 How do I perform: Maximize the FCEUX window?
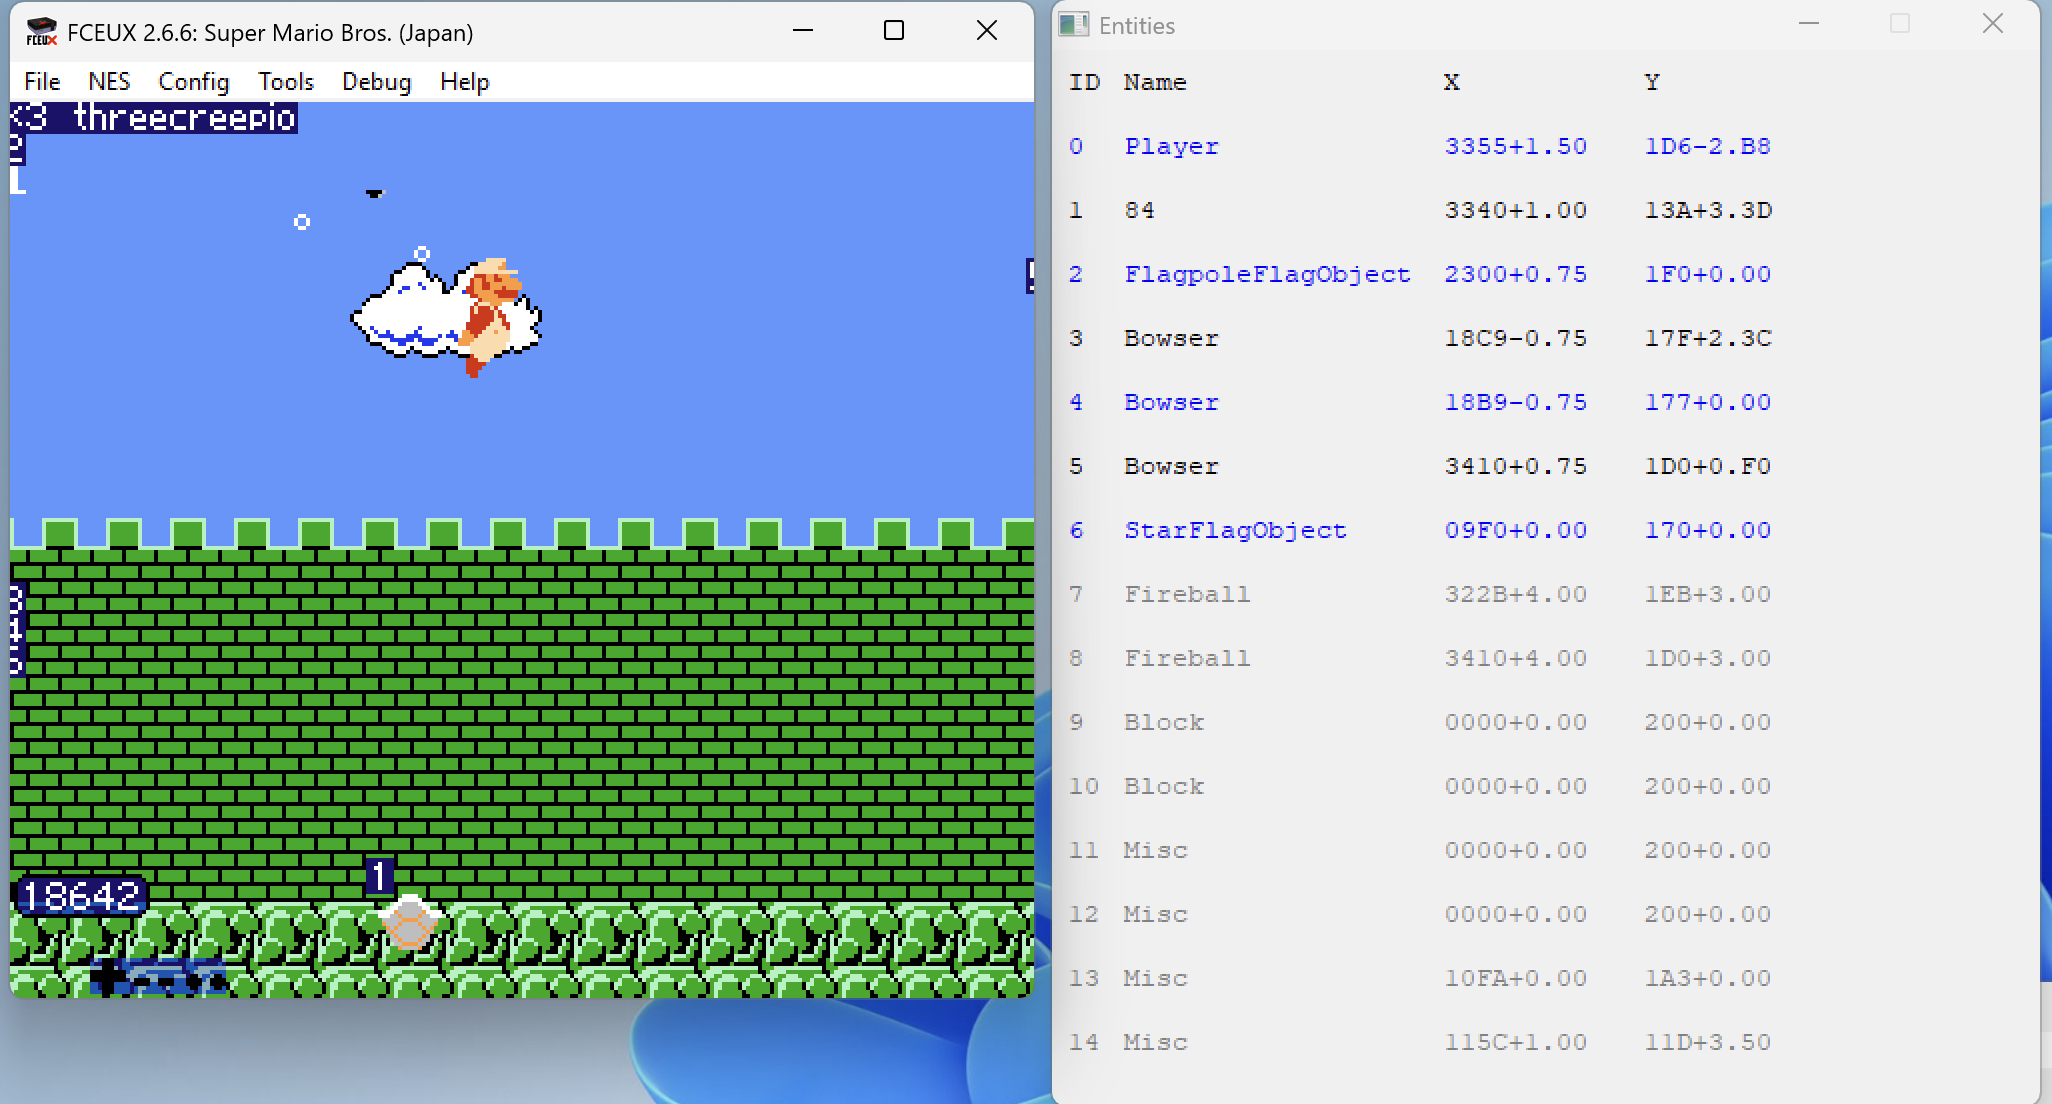tap(894, 31)
